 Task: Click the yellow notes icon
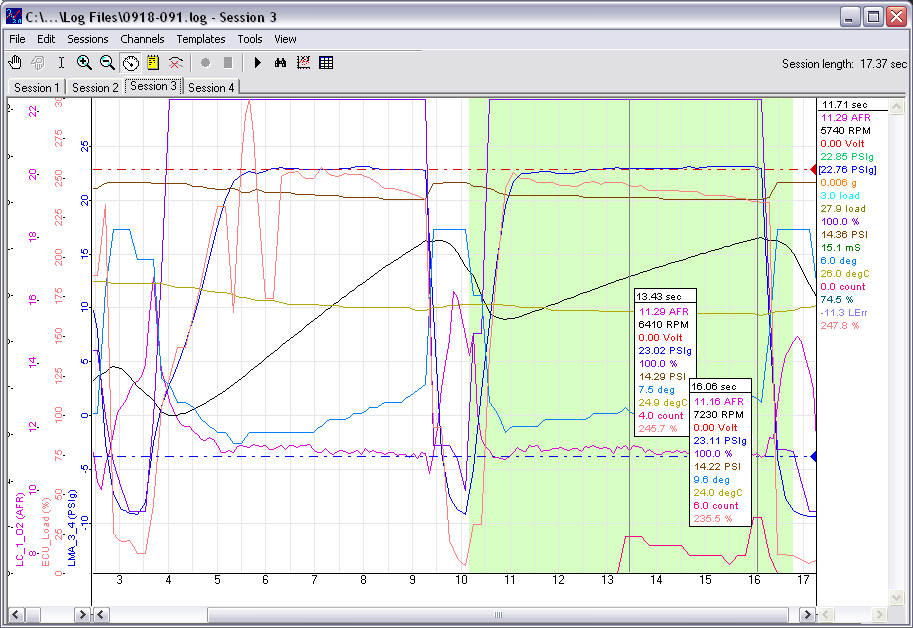(153, 62)
